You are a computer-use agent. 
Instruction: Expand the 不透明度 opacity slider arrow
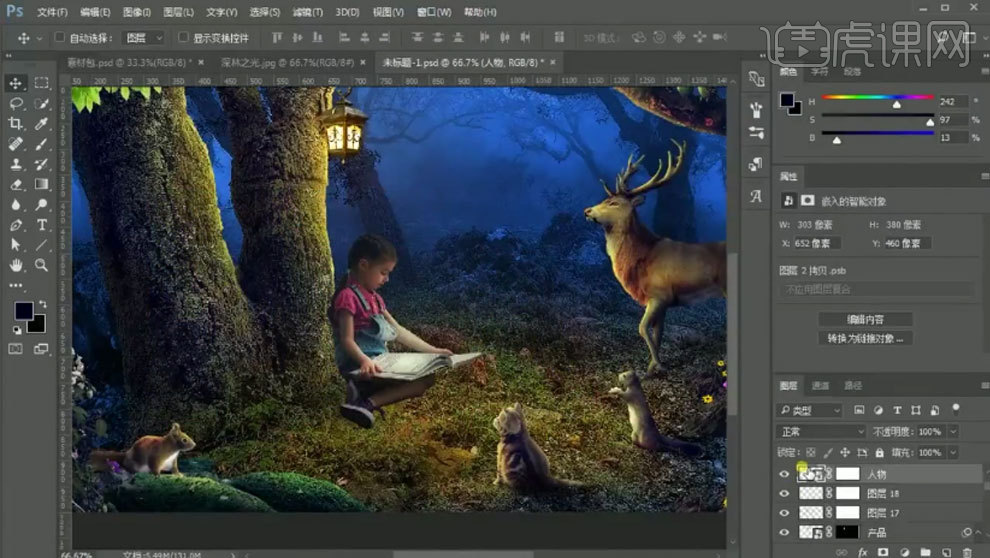pos(953,432)
